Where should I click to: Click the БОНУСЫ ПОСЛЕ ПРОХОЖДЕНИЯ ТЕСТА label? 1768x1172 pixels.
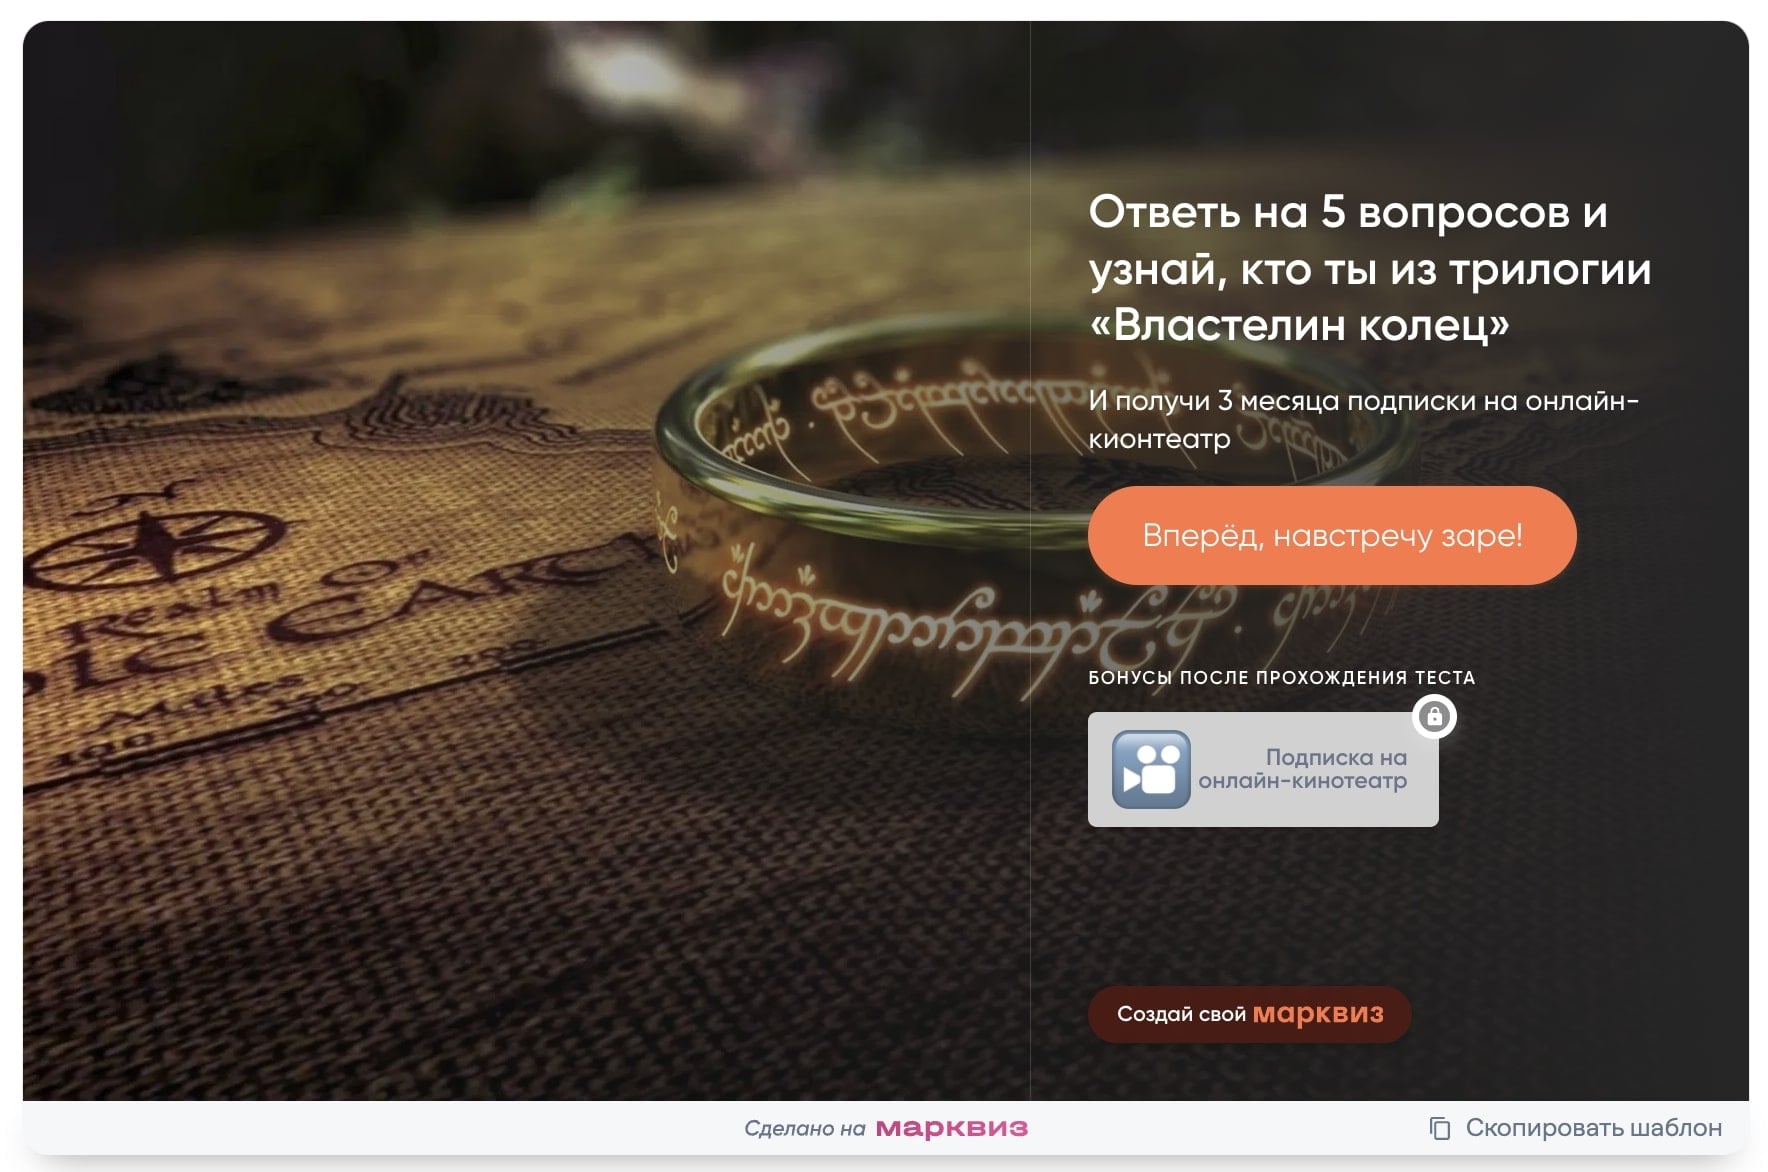1281,677
